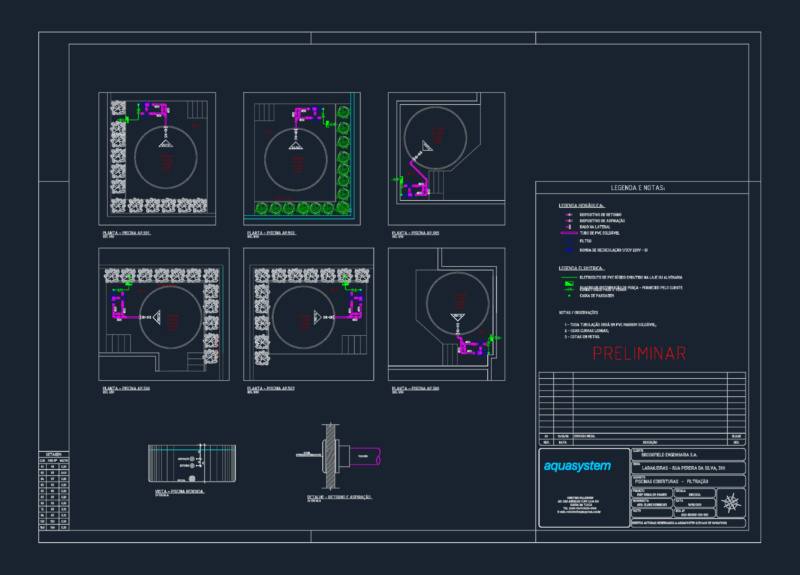Select the hatched wall in the return detail
The image size is (800, 575).
pos(331,455)
